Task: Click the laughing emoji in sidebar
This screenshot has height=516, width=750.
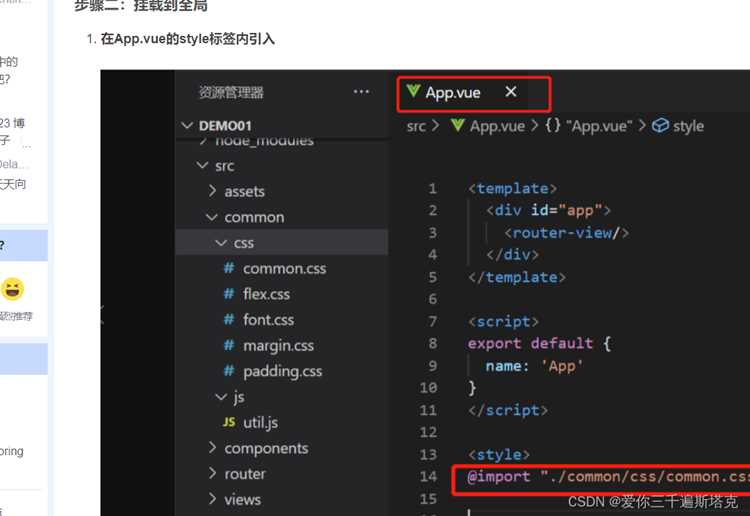Action: click(x=12, y=289)
